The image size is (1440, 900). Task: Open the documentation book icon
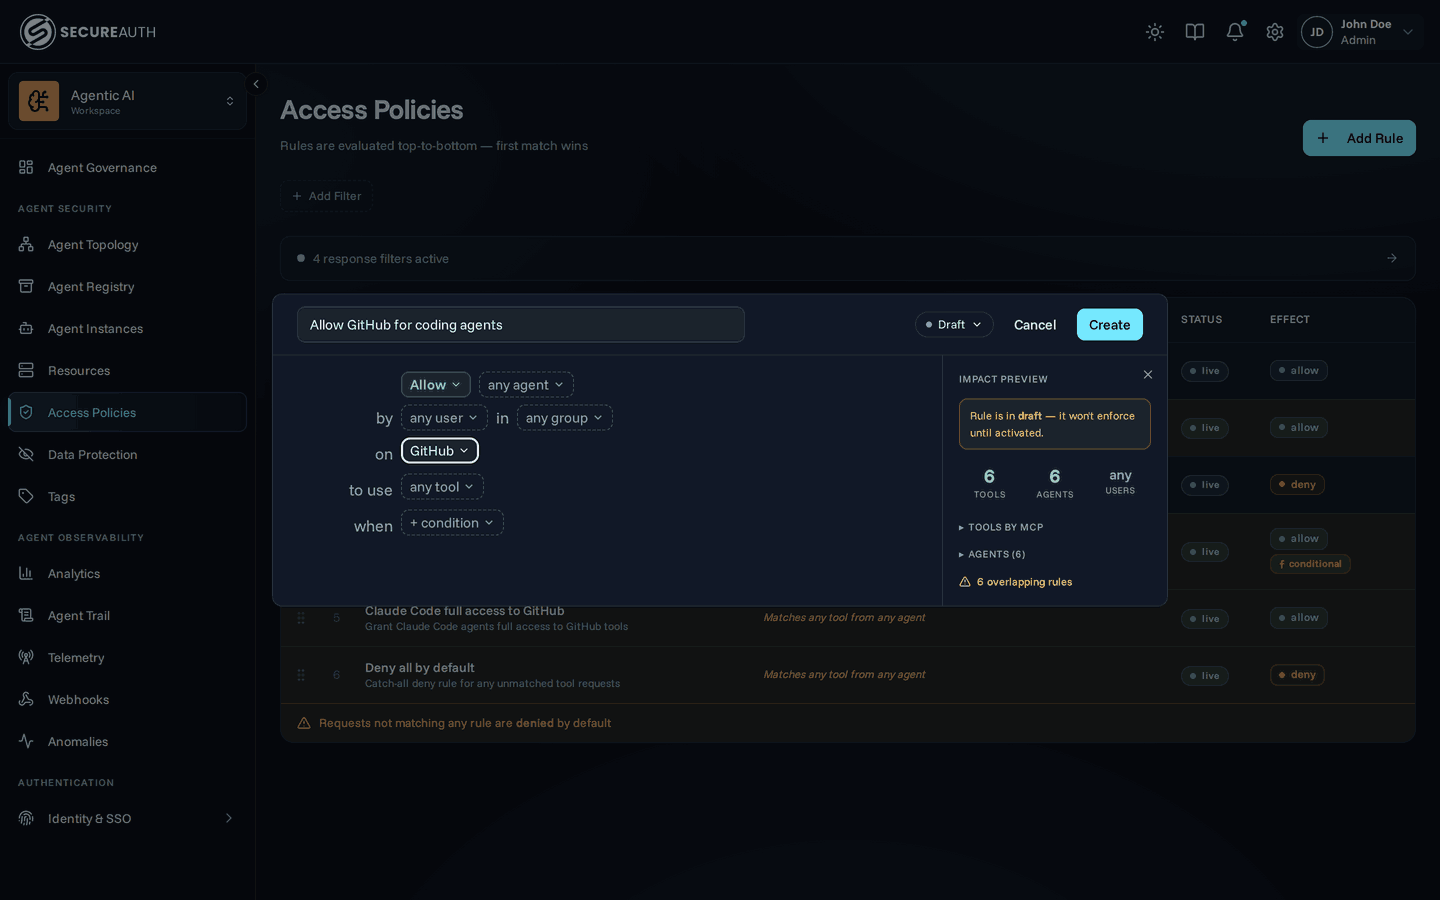[1195, 32]
